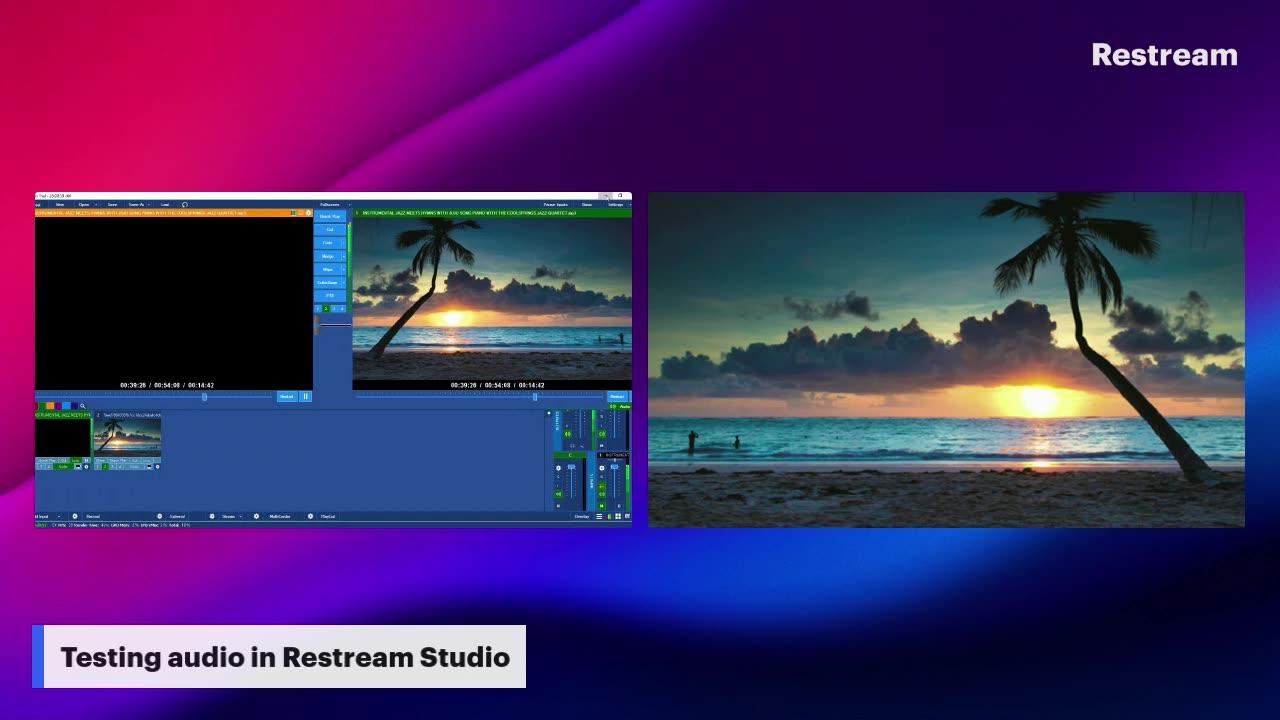The height and width of the screenshot is (720, 1280).
Task: Switch to list view icon near Overlay
Action: coord(599,517)
